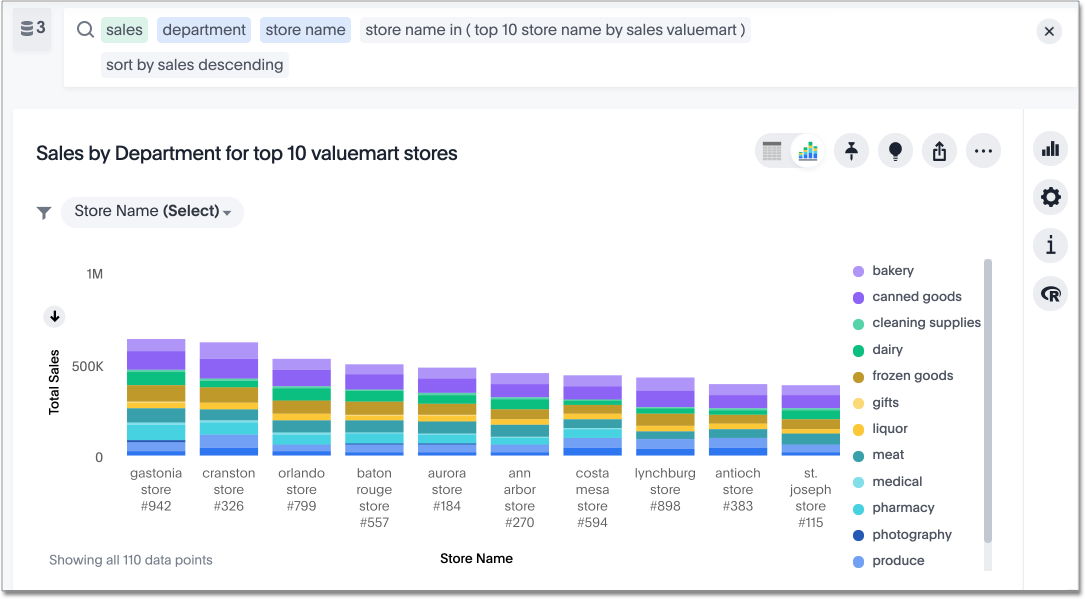The image size is (1085, 599).
Task: Click the data sources database icon
Action: [30, 30]
